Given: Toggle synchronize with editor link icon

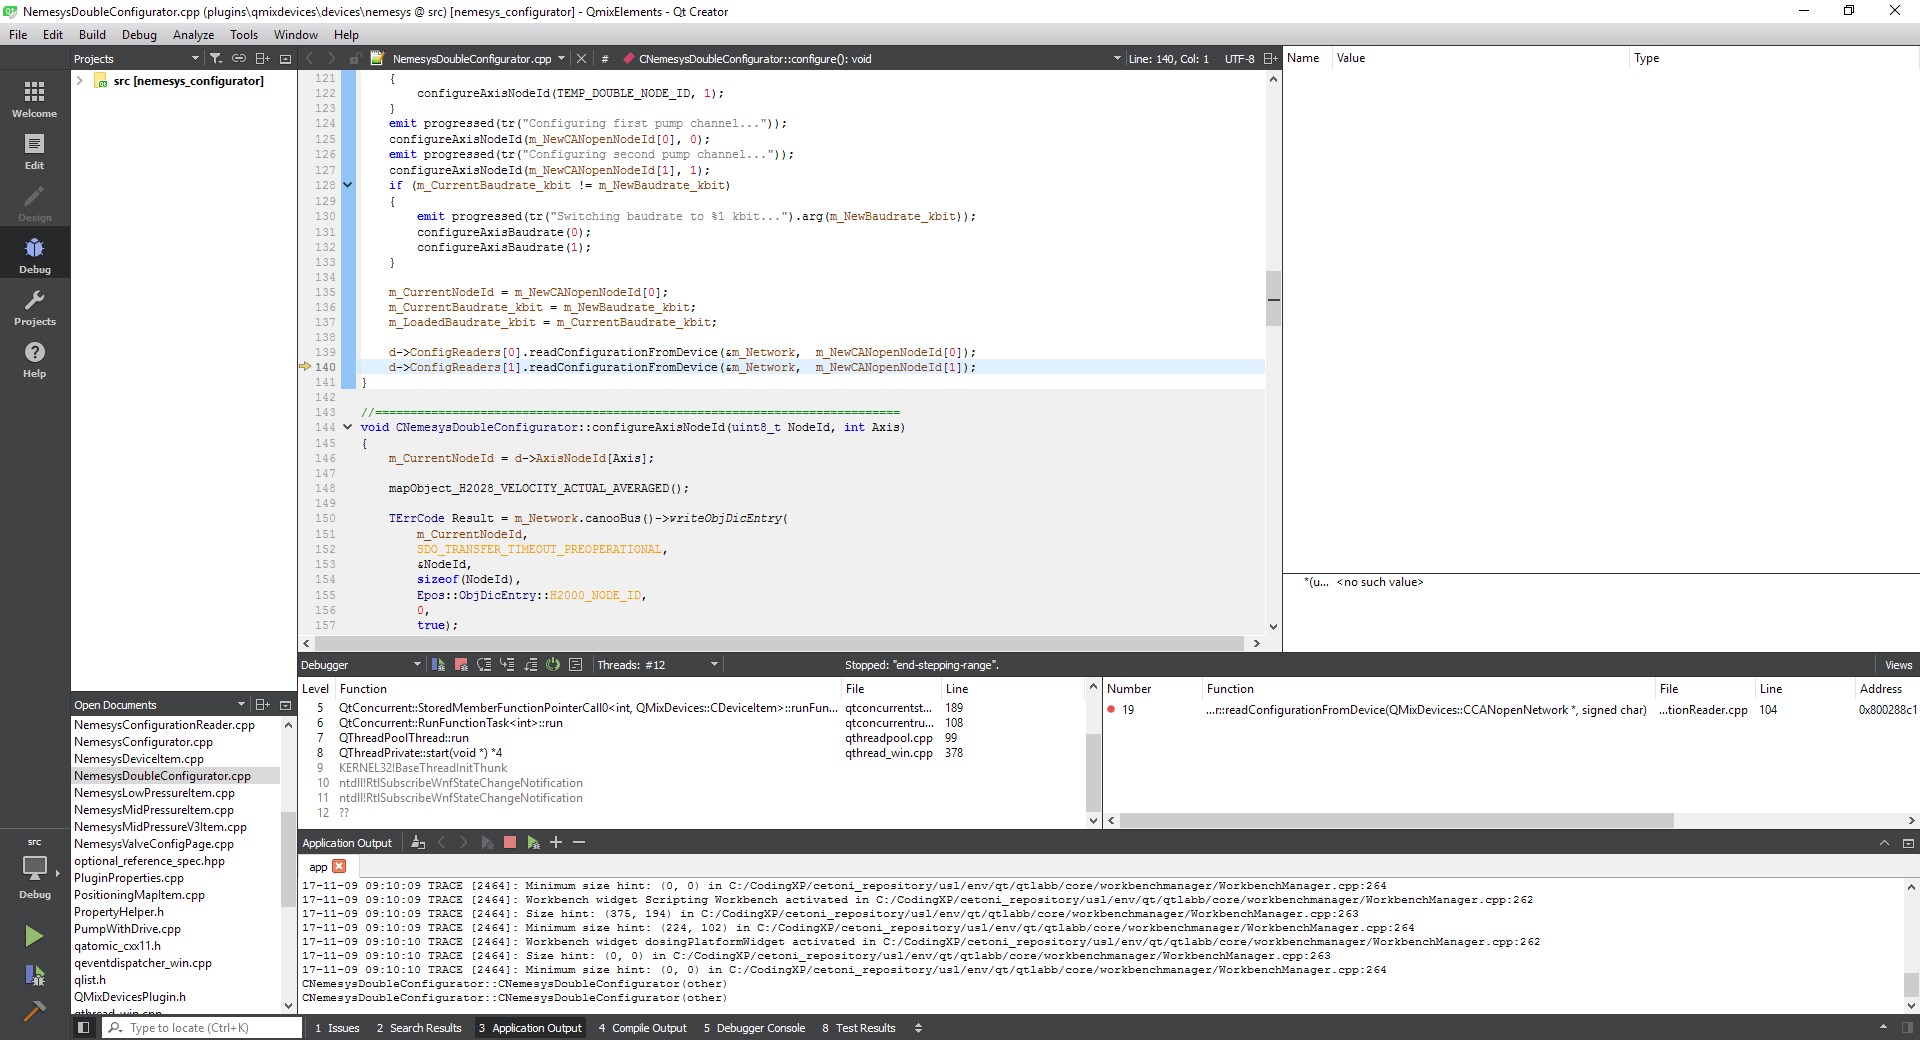Looking at the screenshot, I should click(x=239, y=59).
